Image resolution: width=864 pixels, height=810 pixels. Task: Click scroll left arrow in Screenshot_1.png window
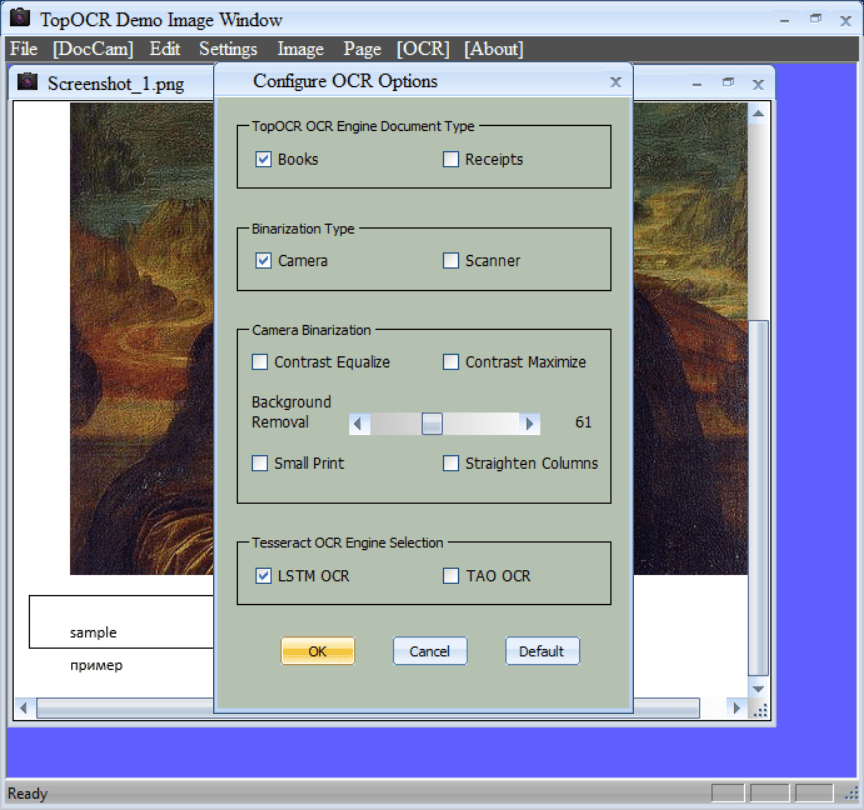click(24, 708)
